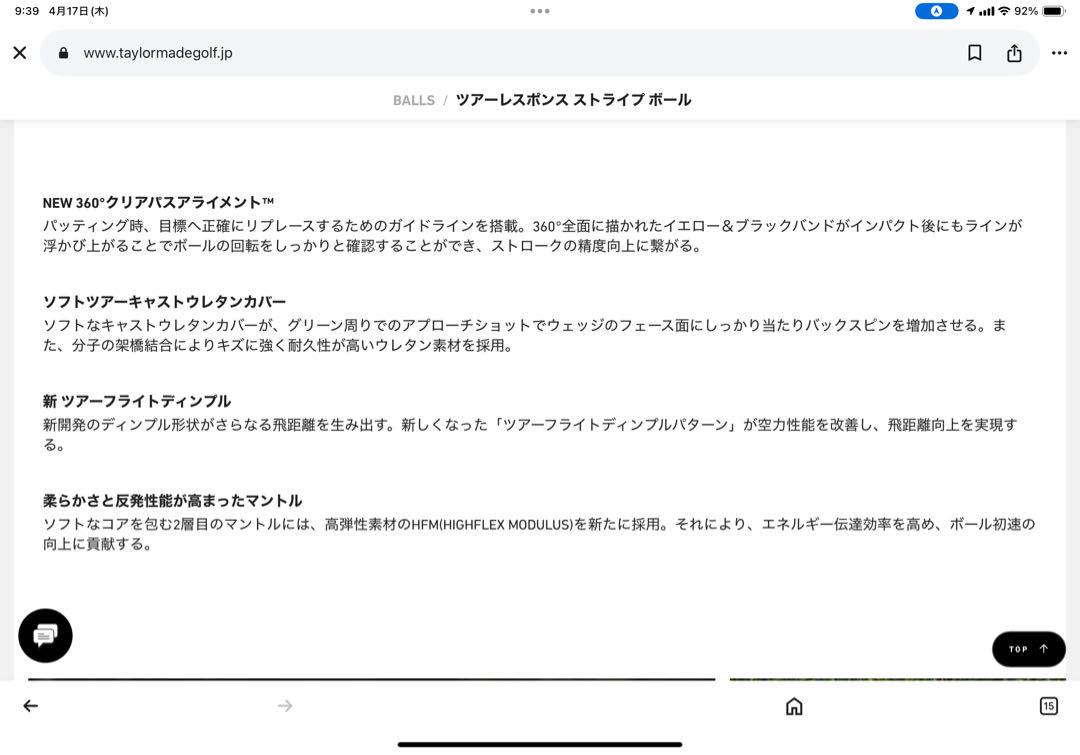Open the browser three-dot more menu
This screenshot has height=755, width=1080.
pyautogui.click(x=1059, y=53)
